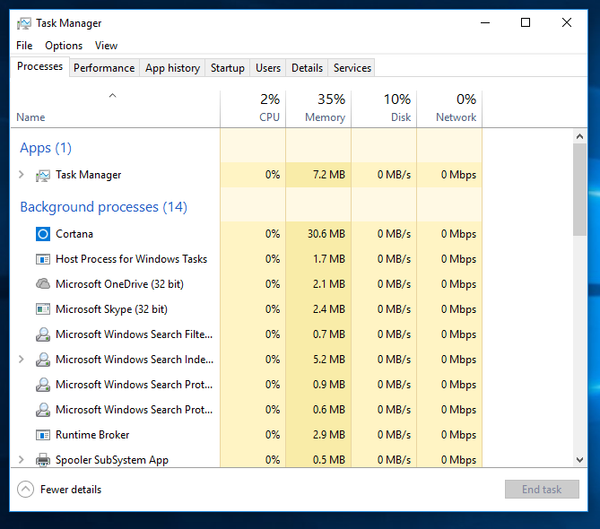The image size is (600, 529).
Task: Open the Options menu
Action: 64,45
